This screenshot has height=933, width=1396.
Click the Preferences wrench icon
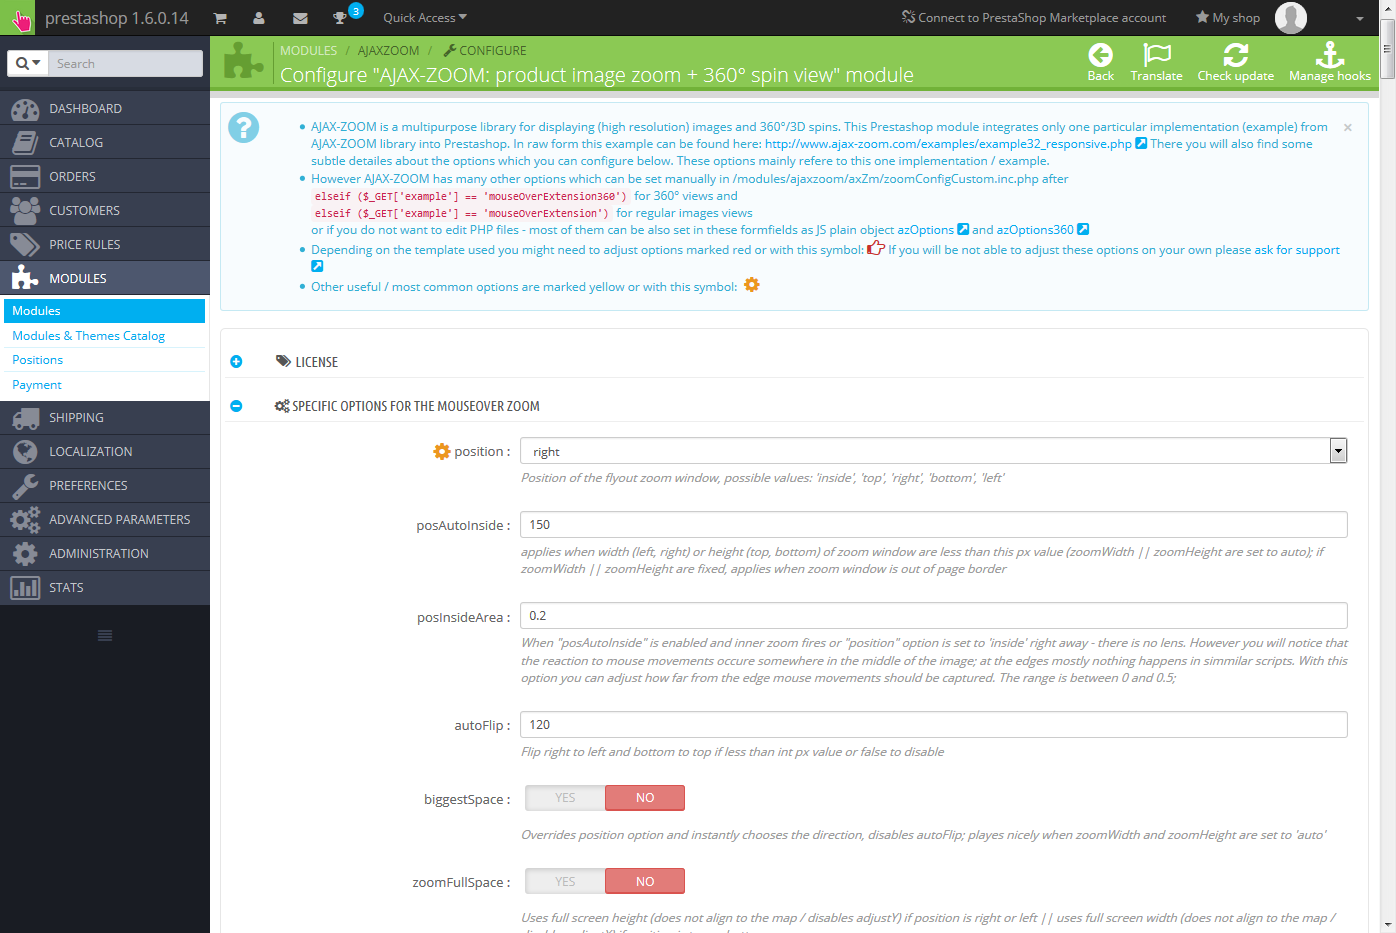pyautogui.click(x=25, y=486)
